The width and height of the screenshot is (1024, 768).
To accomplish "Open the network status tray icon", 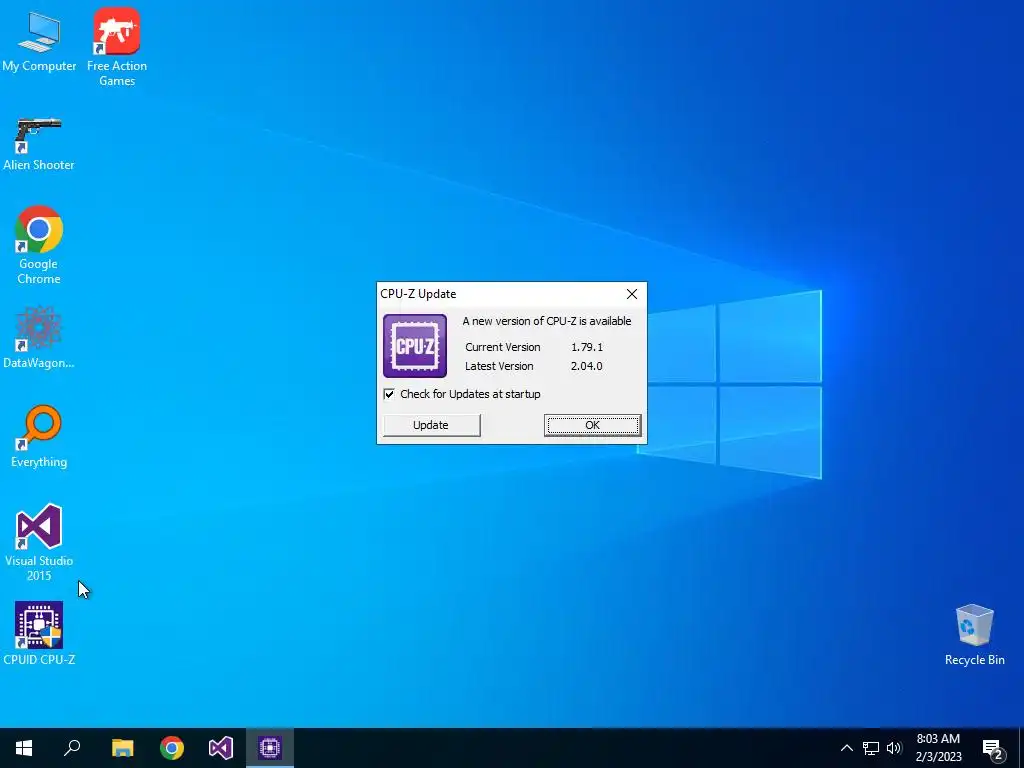I will tap(871, 748).
